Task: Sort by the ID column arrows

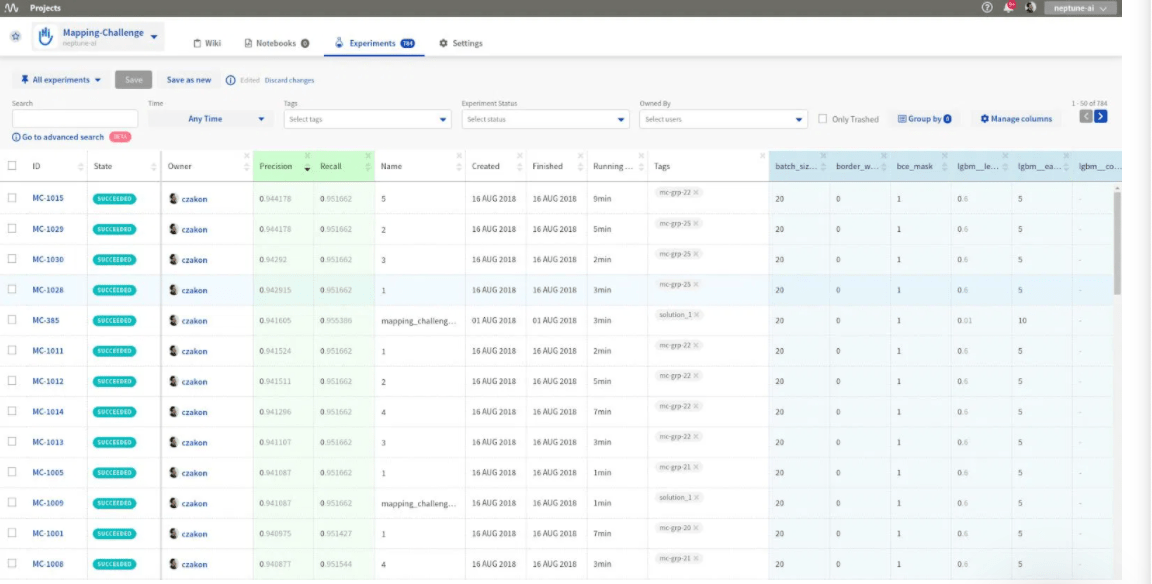Action: (x=81, y=167)
